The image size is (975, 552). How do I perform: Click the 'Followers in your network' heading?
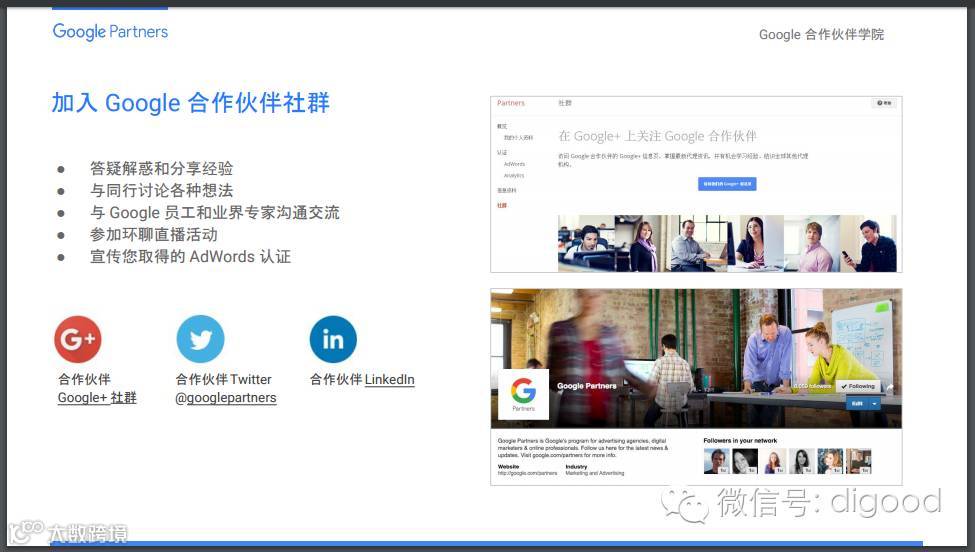click(x=740, y=441)
